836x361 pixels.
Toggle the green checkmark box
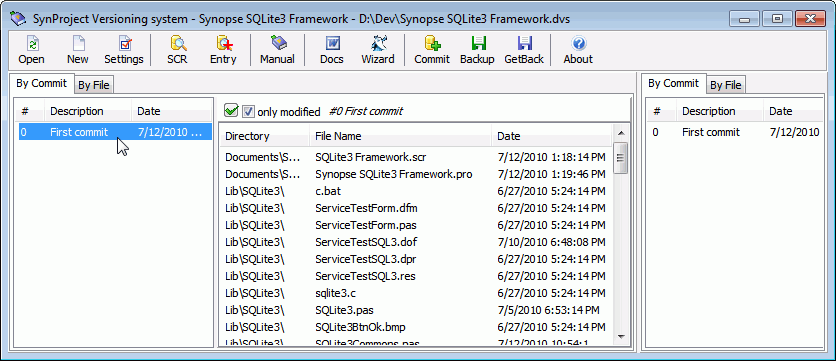[231, 111]
